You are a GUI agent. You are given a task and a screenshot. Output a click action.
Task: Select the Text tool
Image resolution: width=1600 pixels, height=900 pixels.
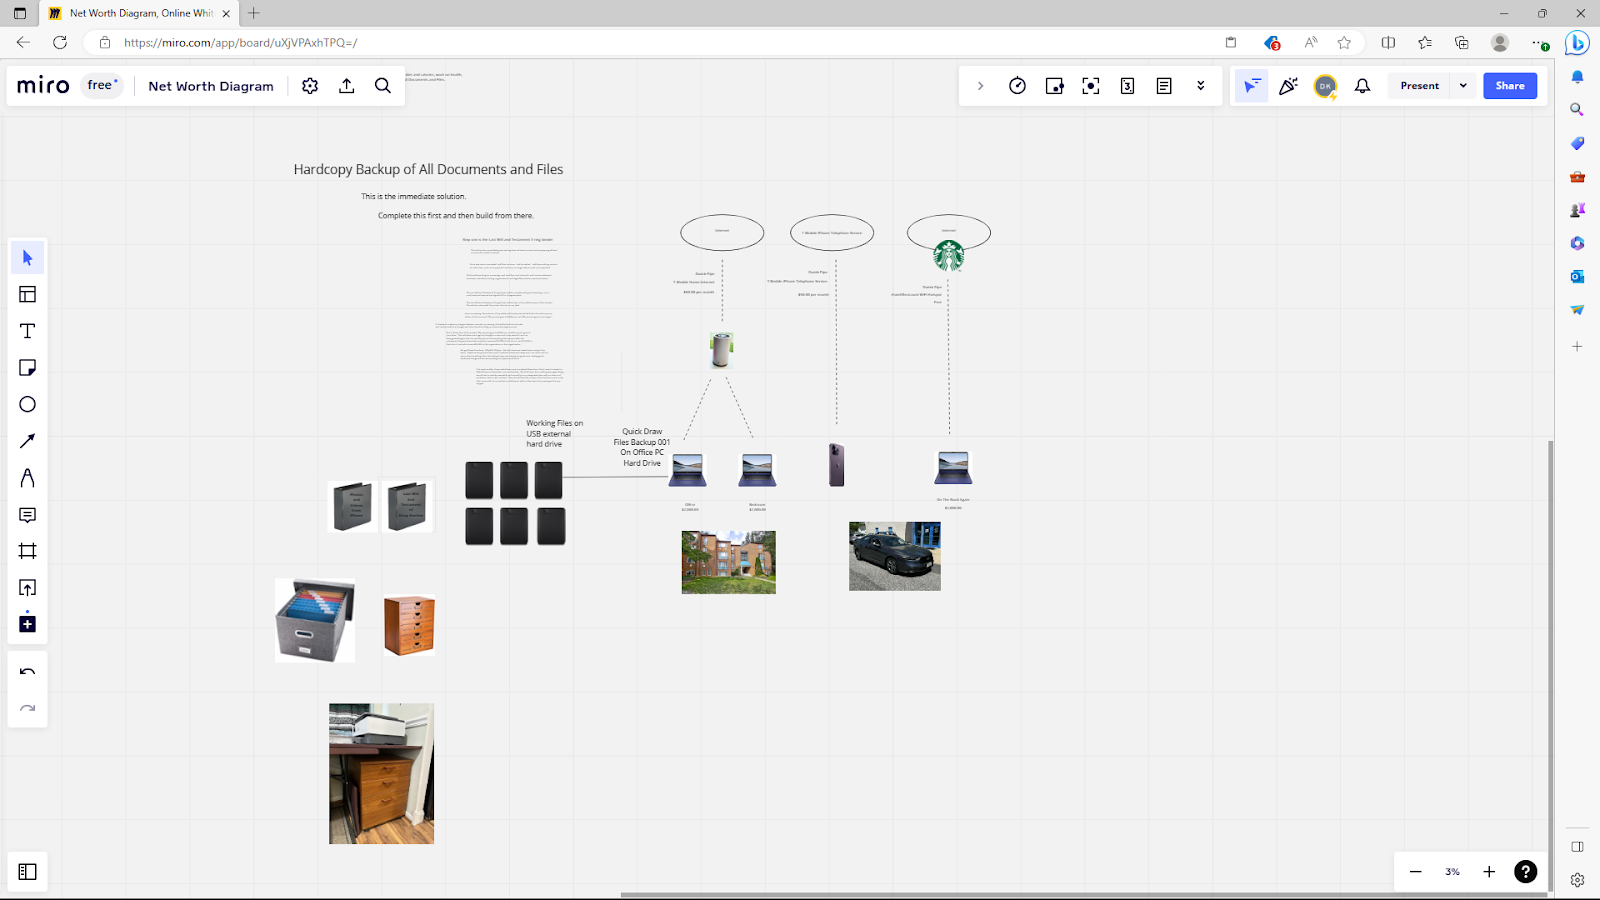(x=27, y=331)
